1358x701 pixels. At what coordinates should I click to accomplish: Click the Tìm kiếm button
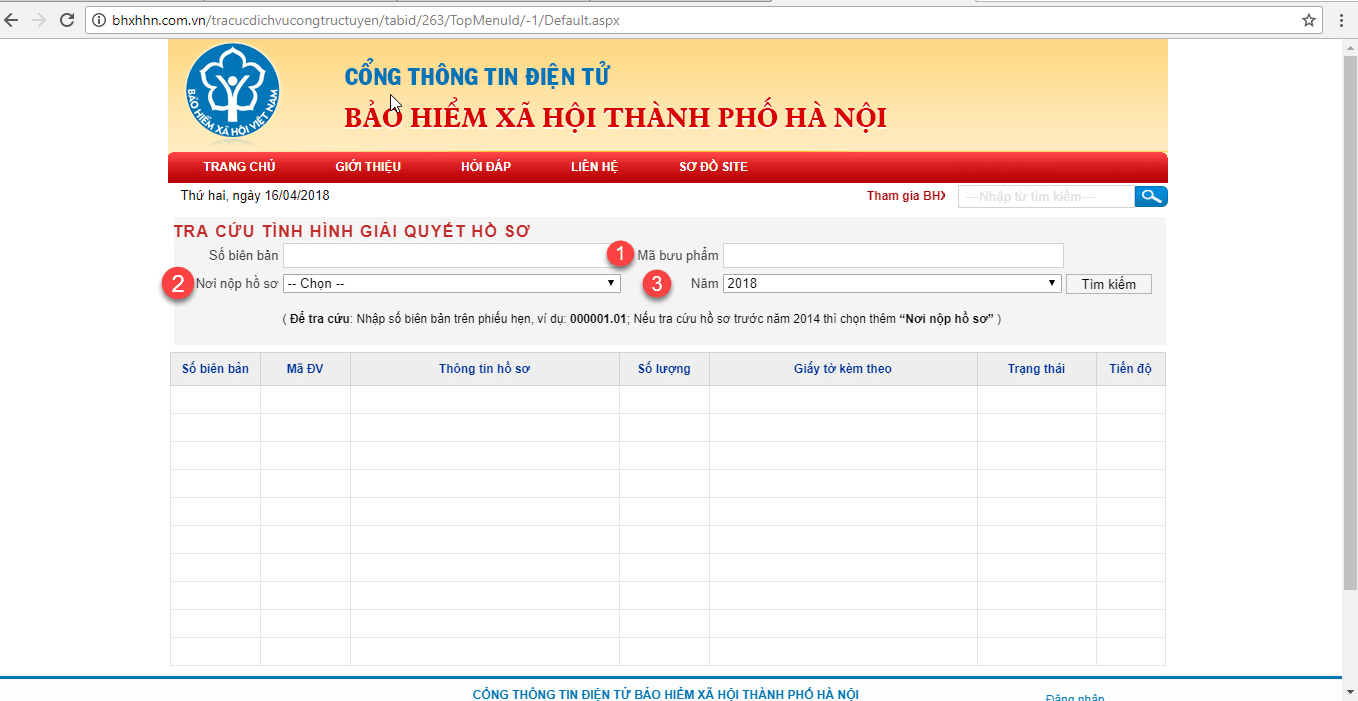point(1109,284)
